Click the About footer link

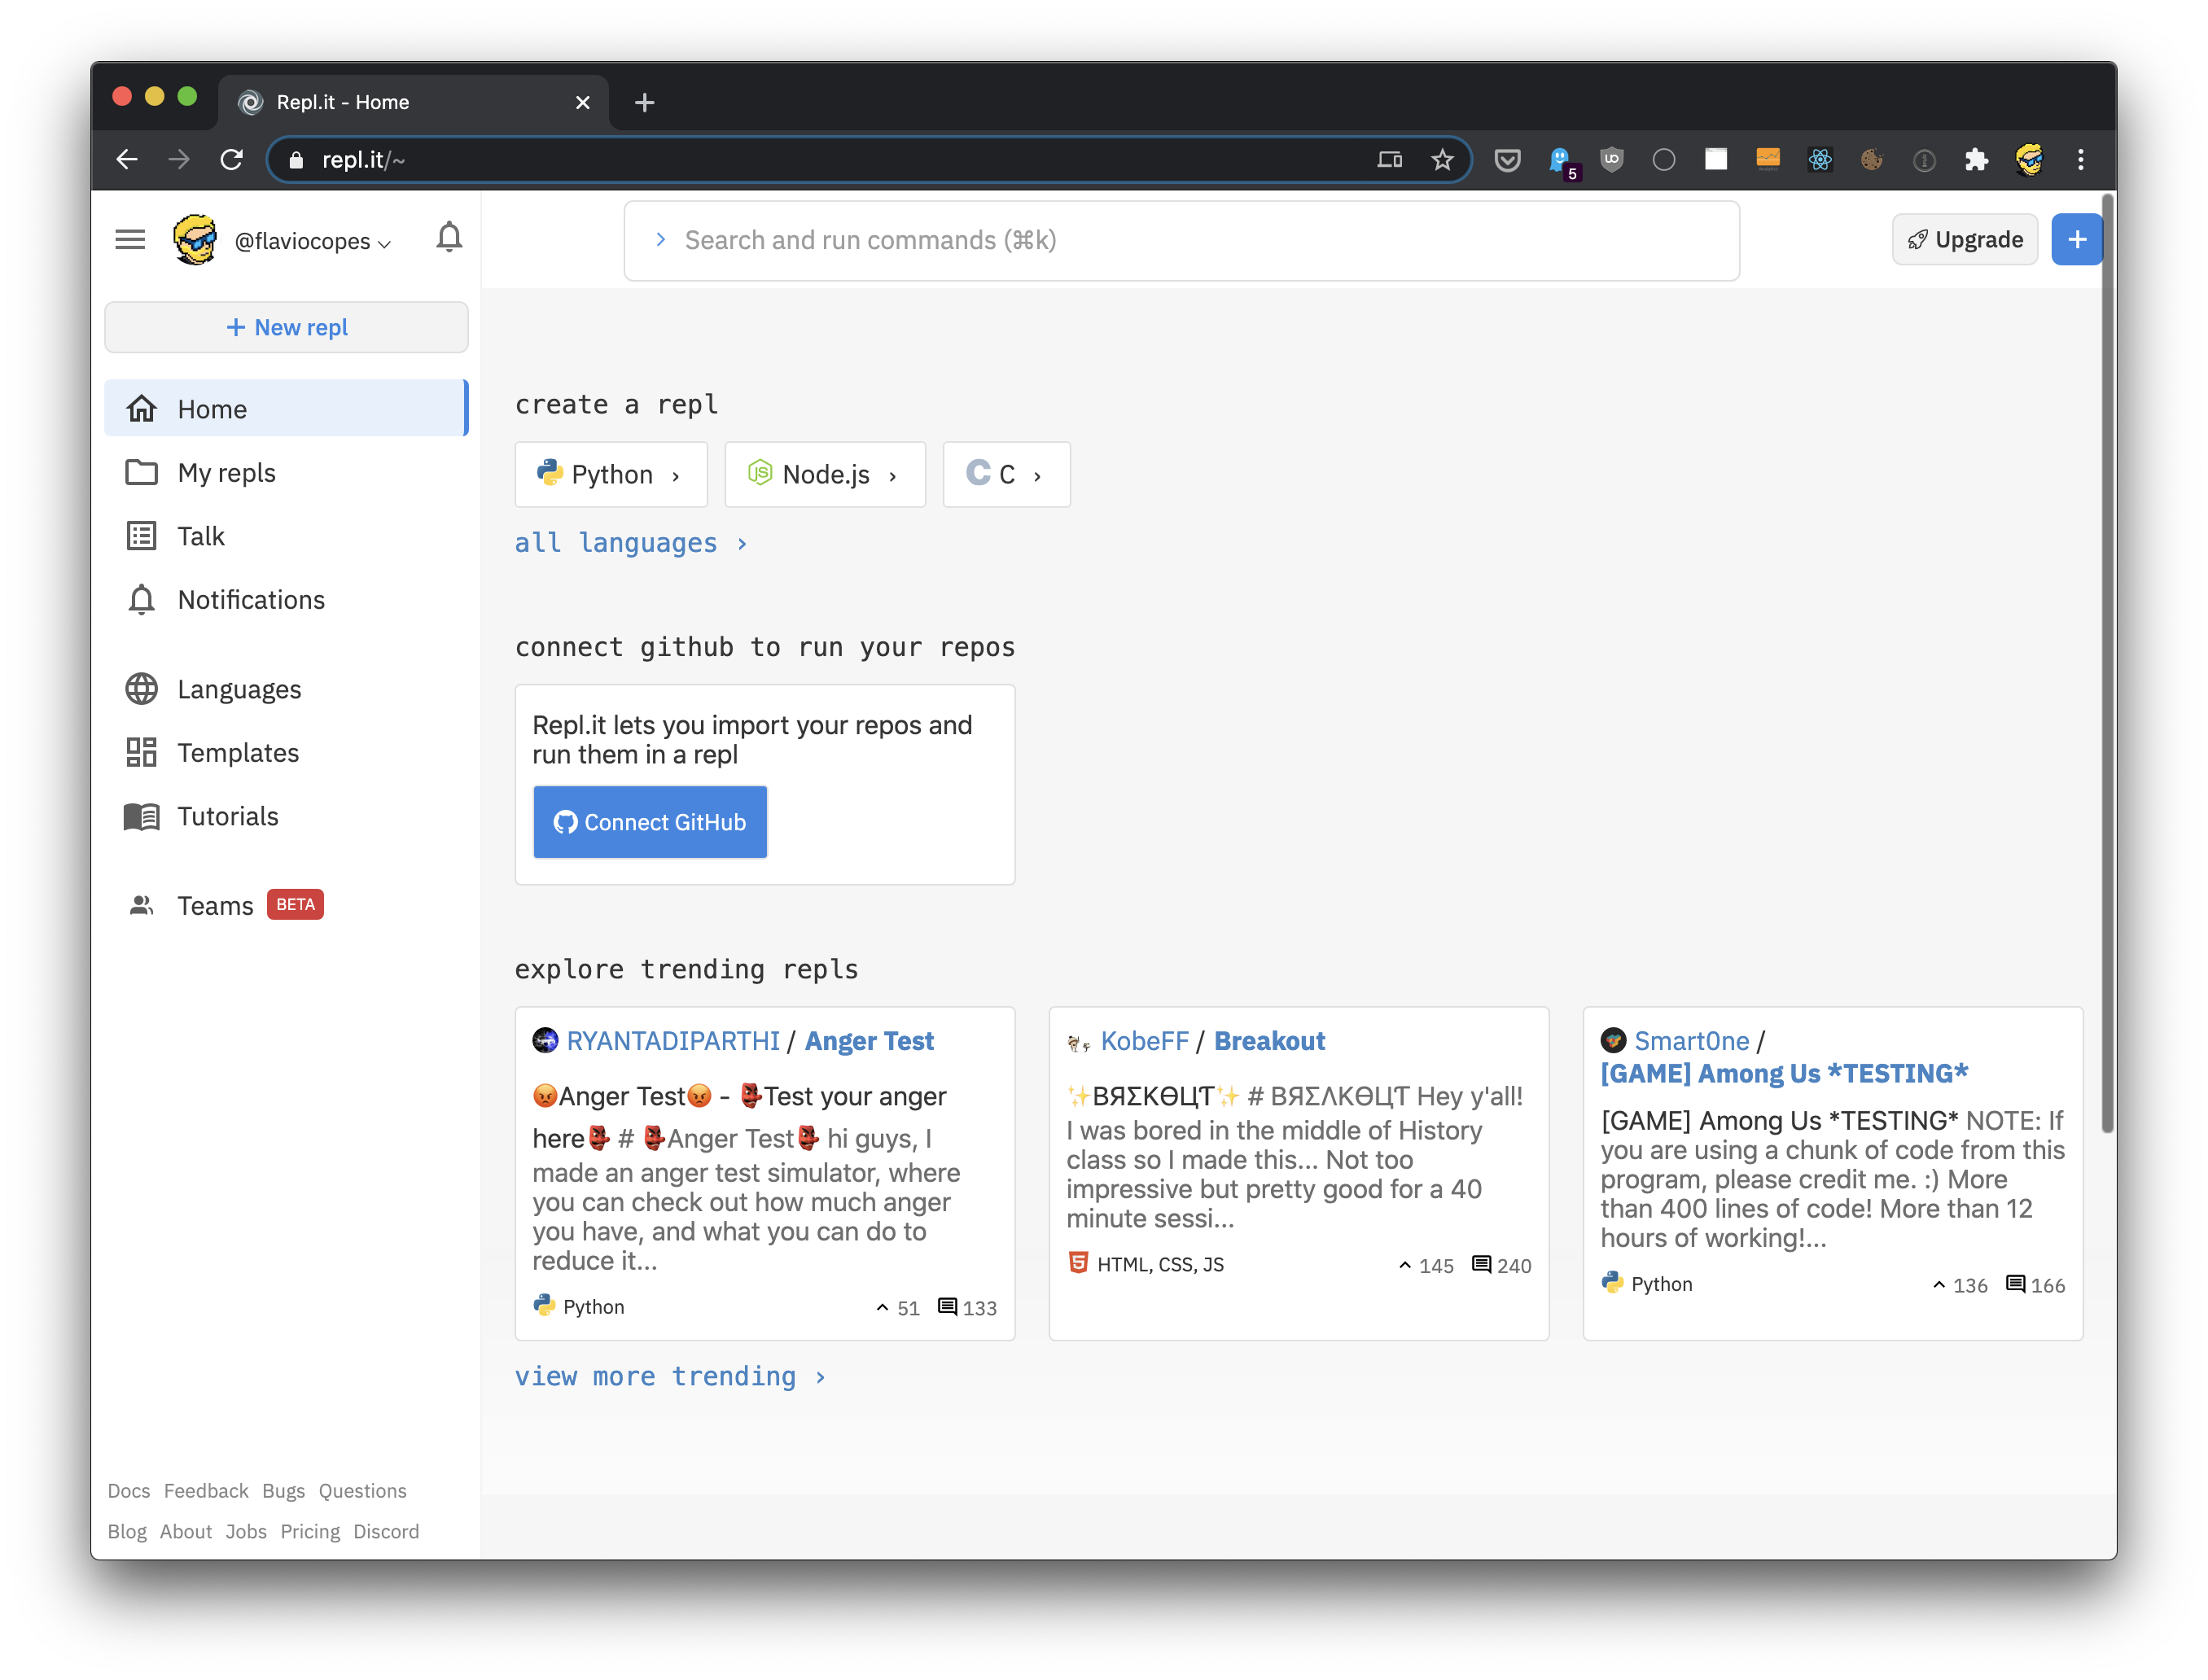pos(186,1532)
